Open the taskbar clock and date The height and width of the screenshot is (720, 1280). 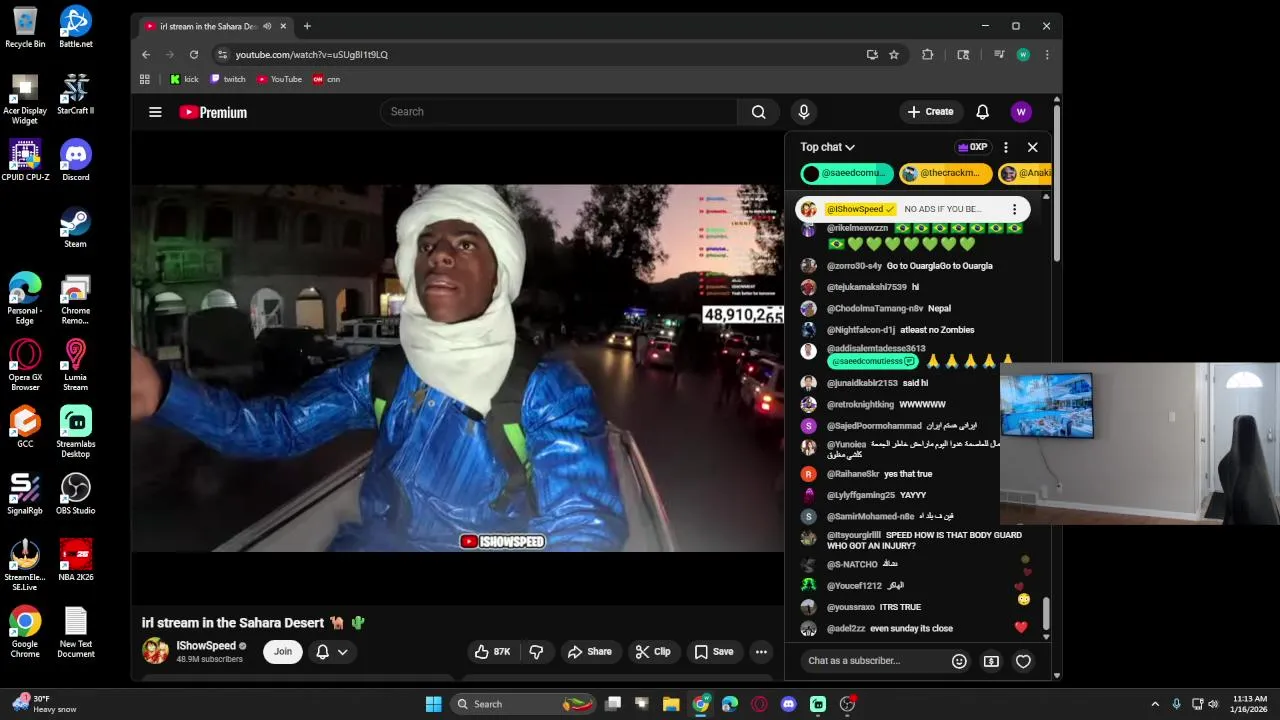coord(1249,704)
